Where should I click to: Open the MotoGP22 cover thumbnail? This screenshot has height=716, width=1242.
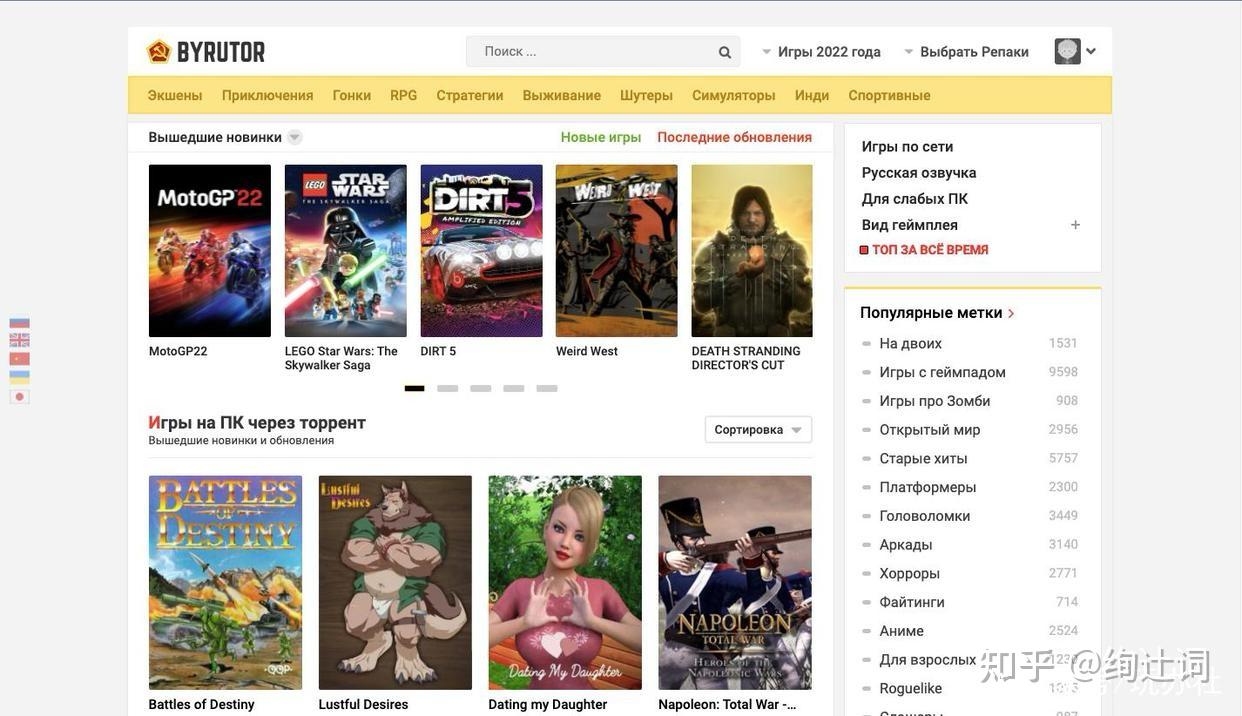(x=210, y=251)
